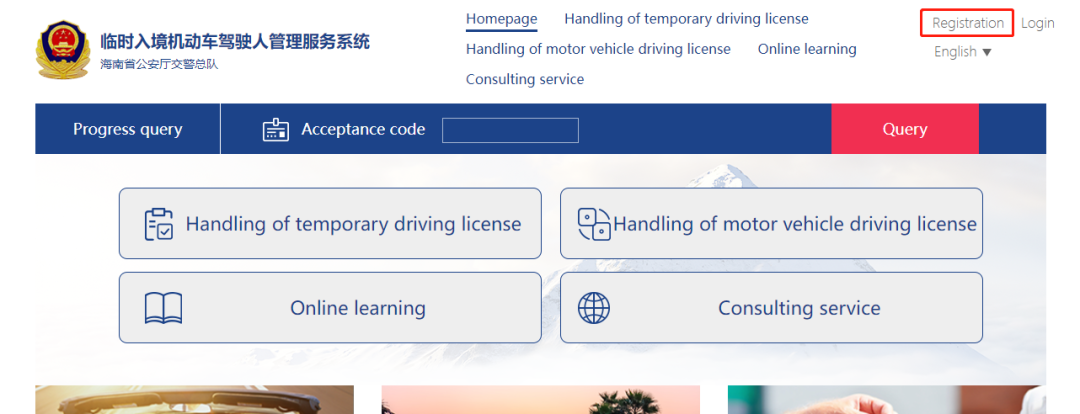This screenshot has width=1080, height=414.
Task: Click the clipboard icon on temporary license card
Action: [x=158, y=224]
